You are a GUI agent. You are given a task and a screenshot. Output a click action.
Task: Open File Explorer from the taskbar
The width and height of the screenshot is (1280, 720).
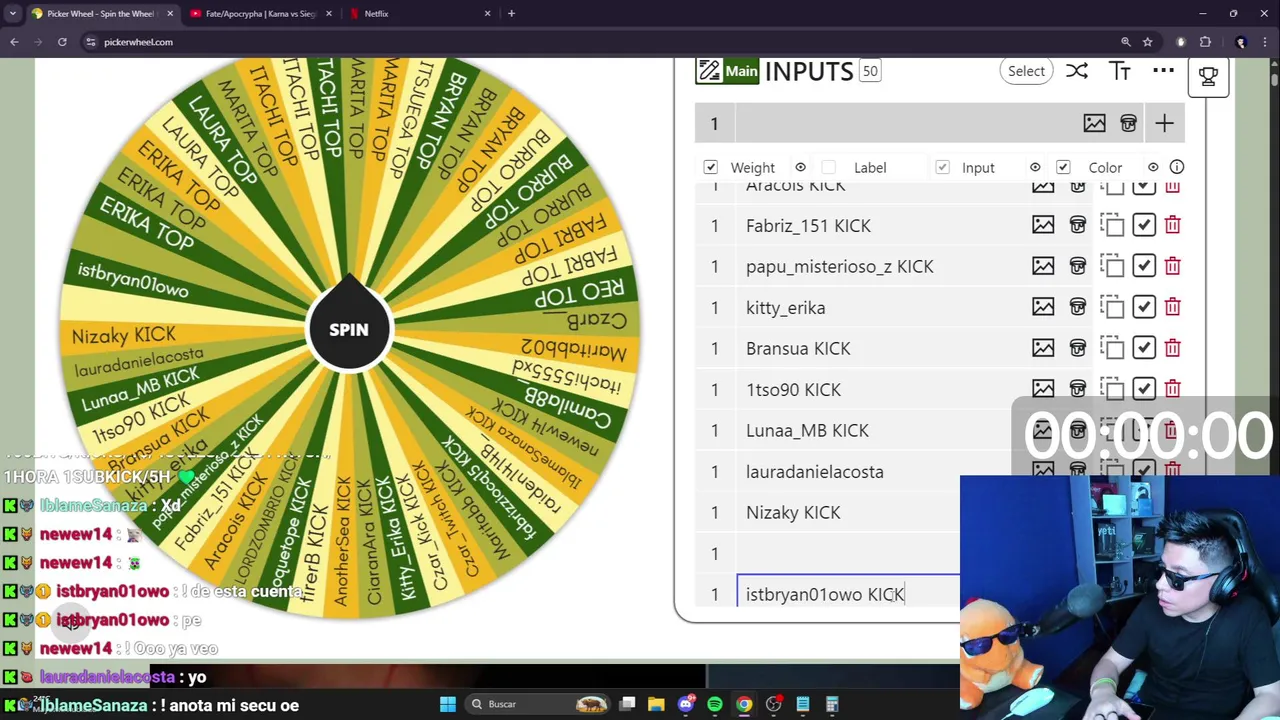656,704
